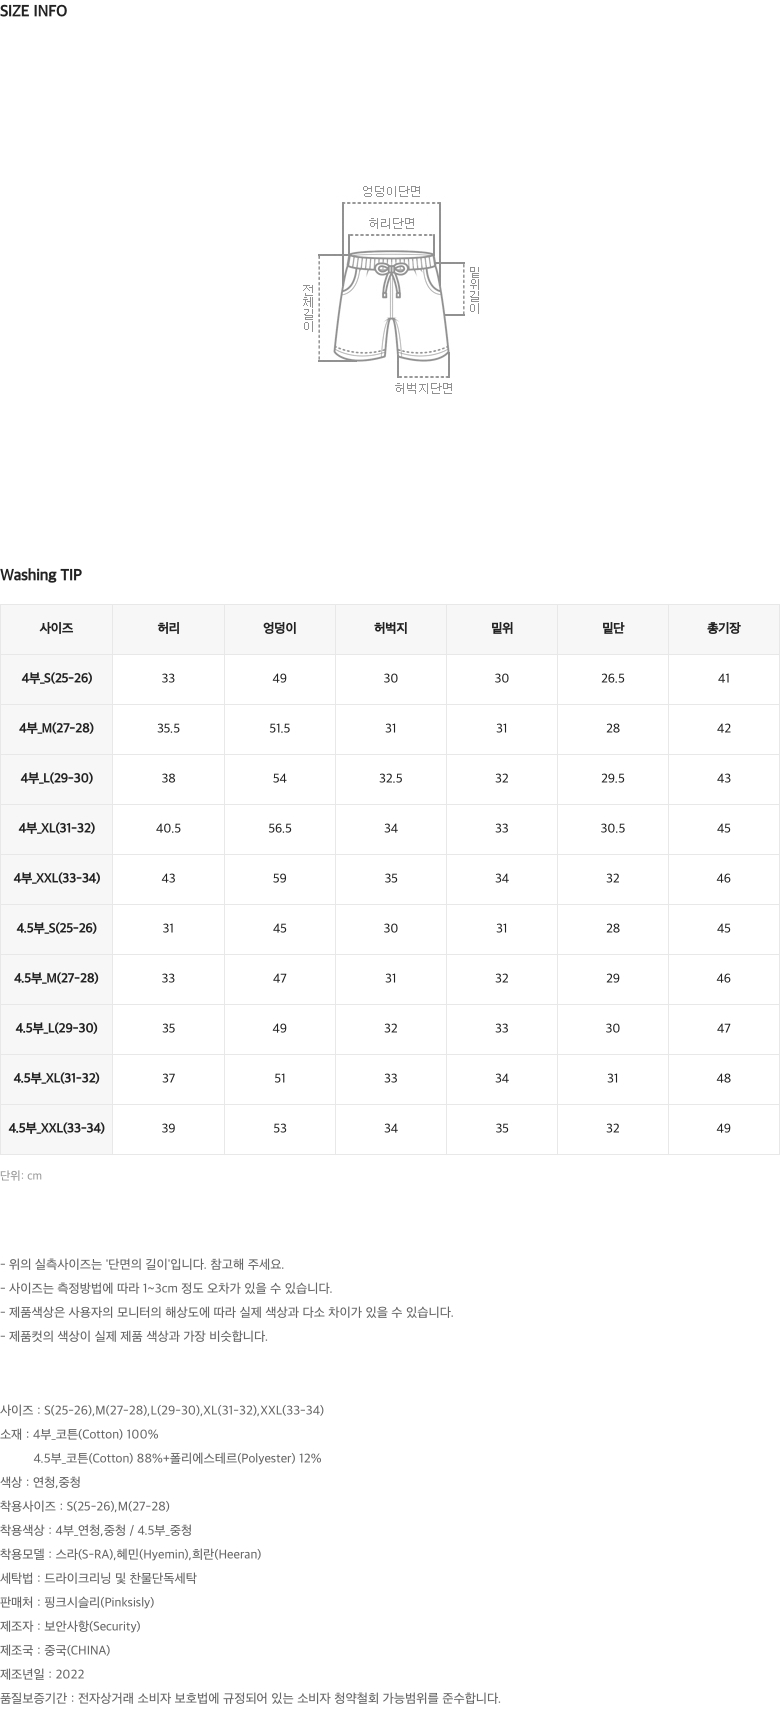
Task: Select the 단위: cm note
Action: tap(21, 1176)
